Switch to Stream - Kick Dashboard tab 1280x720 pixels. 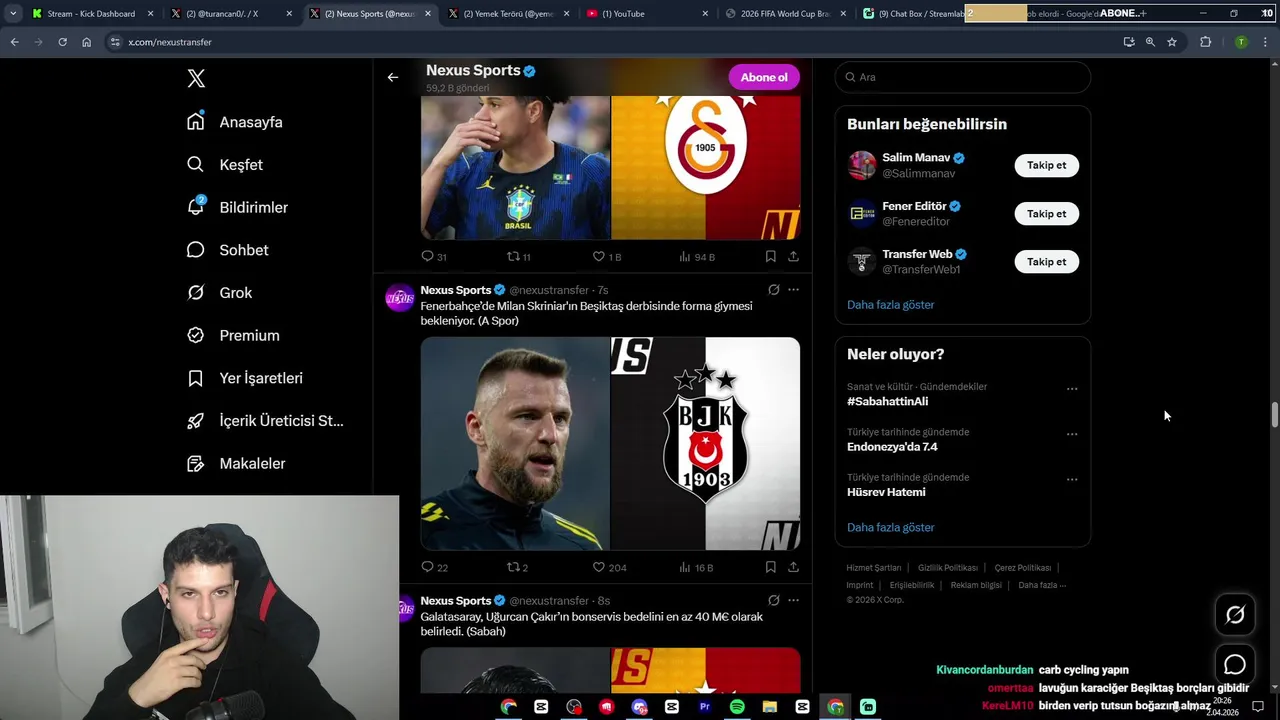coord(92,14)
